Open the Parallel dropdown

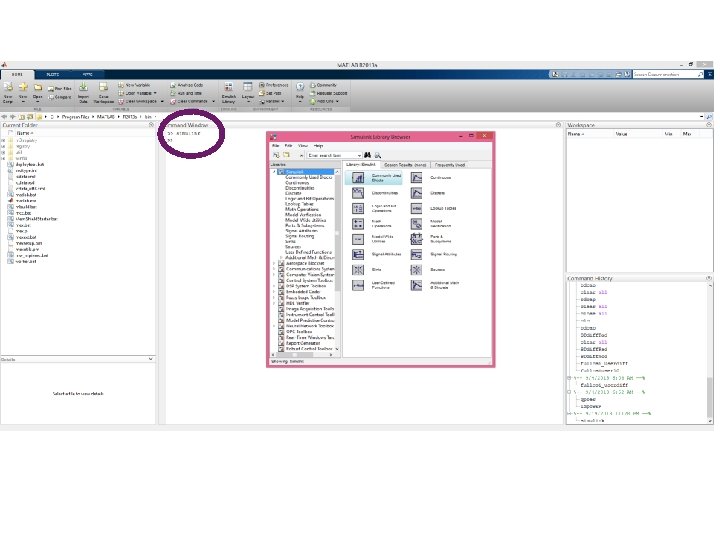point(272,101)
